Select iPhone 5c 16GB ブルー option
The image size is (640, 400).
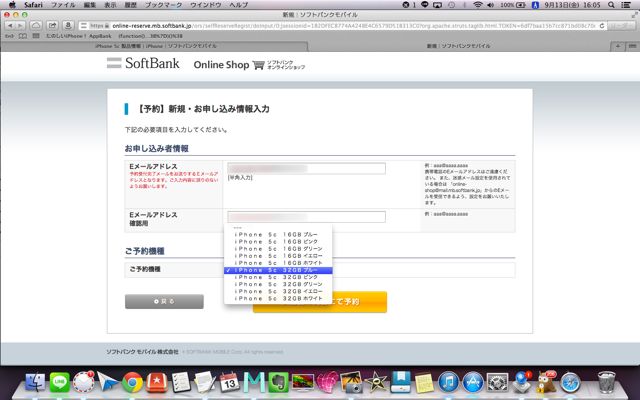click(x=278, y=235)
